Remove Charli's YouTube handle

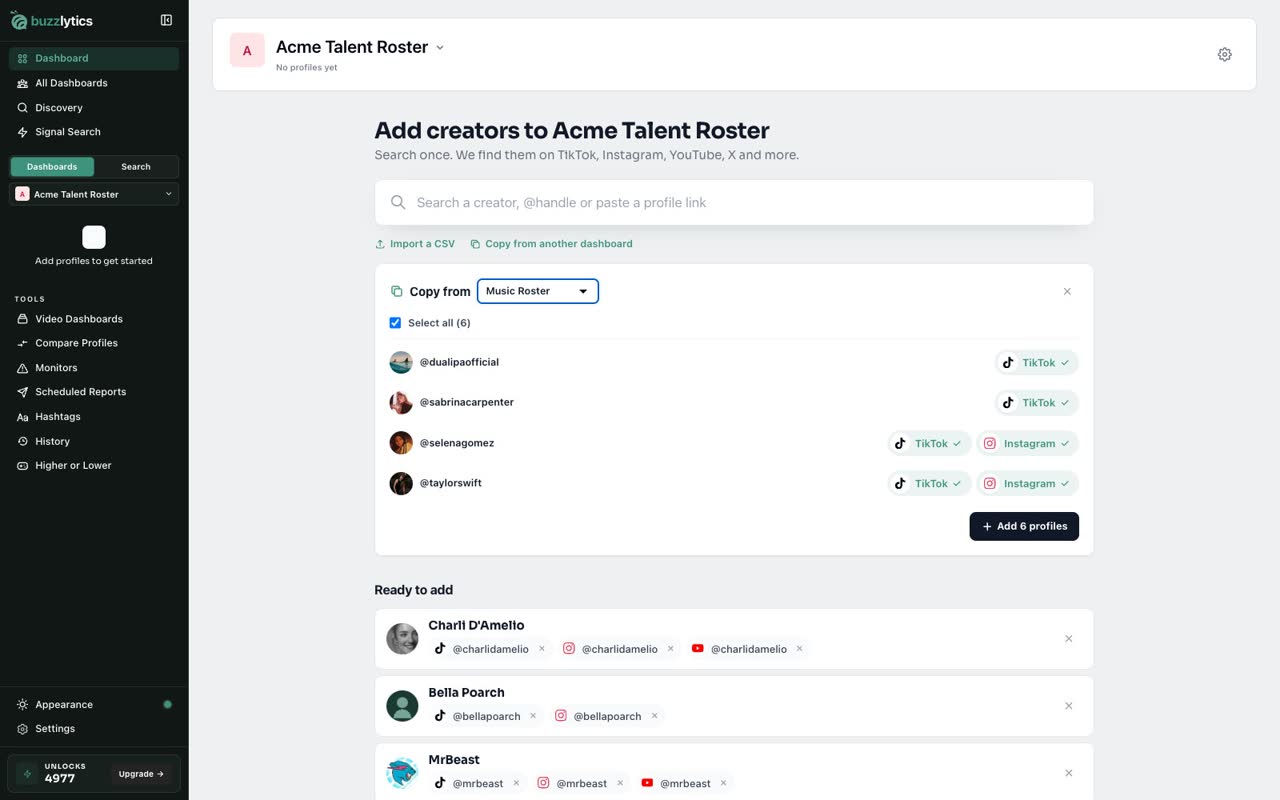[x=799, y=649]
